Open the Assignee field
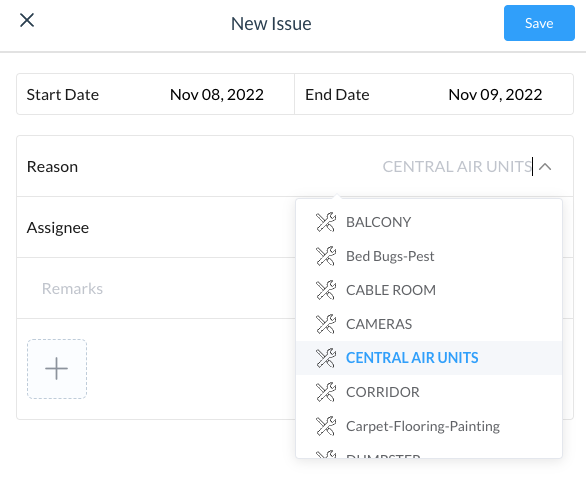Viewport: 586px width, 486px height. [x=156, y=227]
